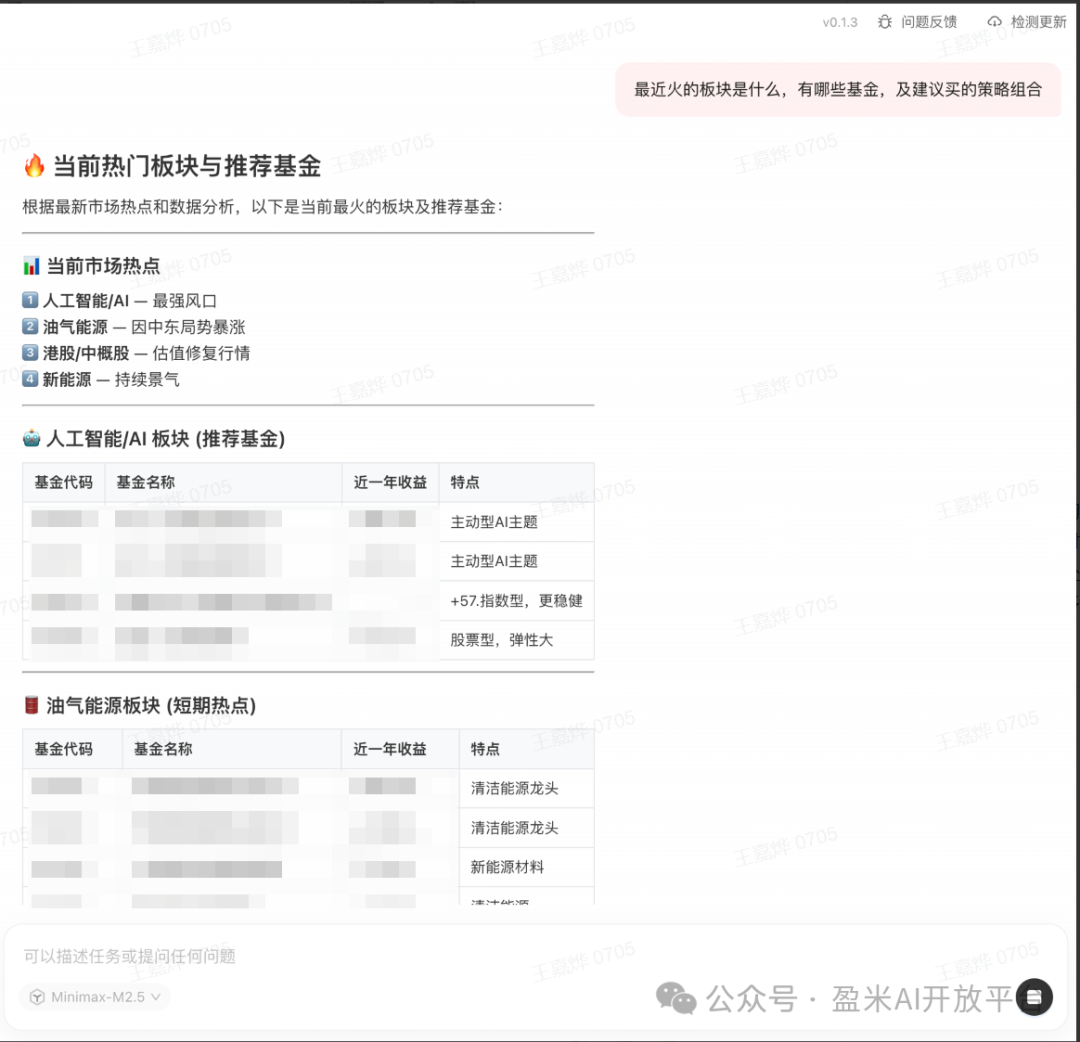Click the black round send button
Screen dimensions: 1080x1042
pyautogui.click(x=1033, y=997)
